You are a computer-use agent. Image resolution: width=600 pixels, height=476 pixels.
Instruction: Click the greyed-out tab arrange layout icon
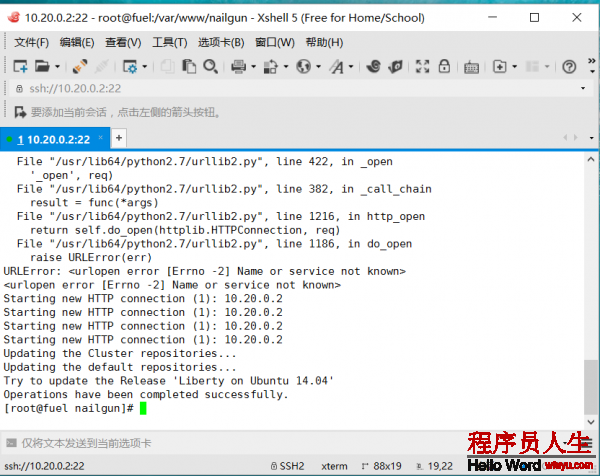coord(532,67)
